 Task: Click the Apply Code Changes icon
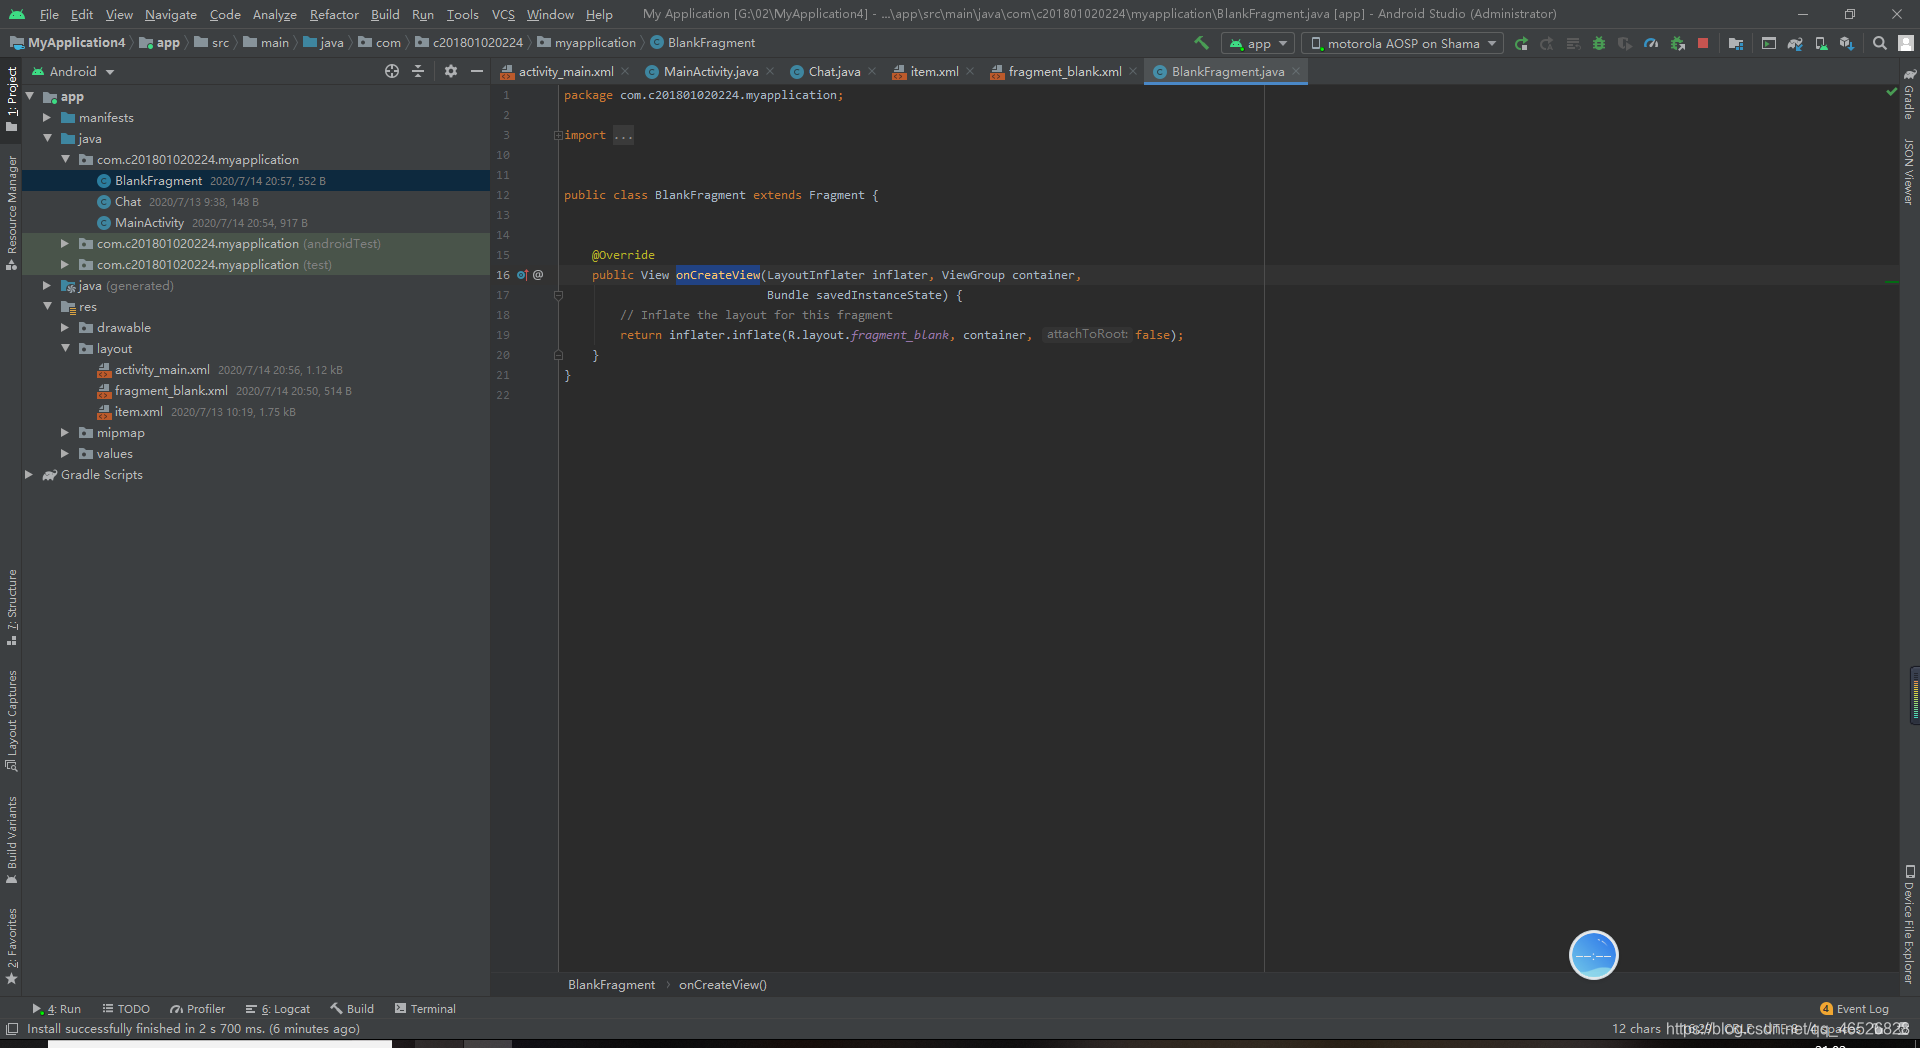click(1573, 43)
